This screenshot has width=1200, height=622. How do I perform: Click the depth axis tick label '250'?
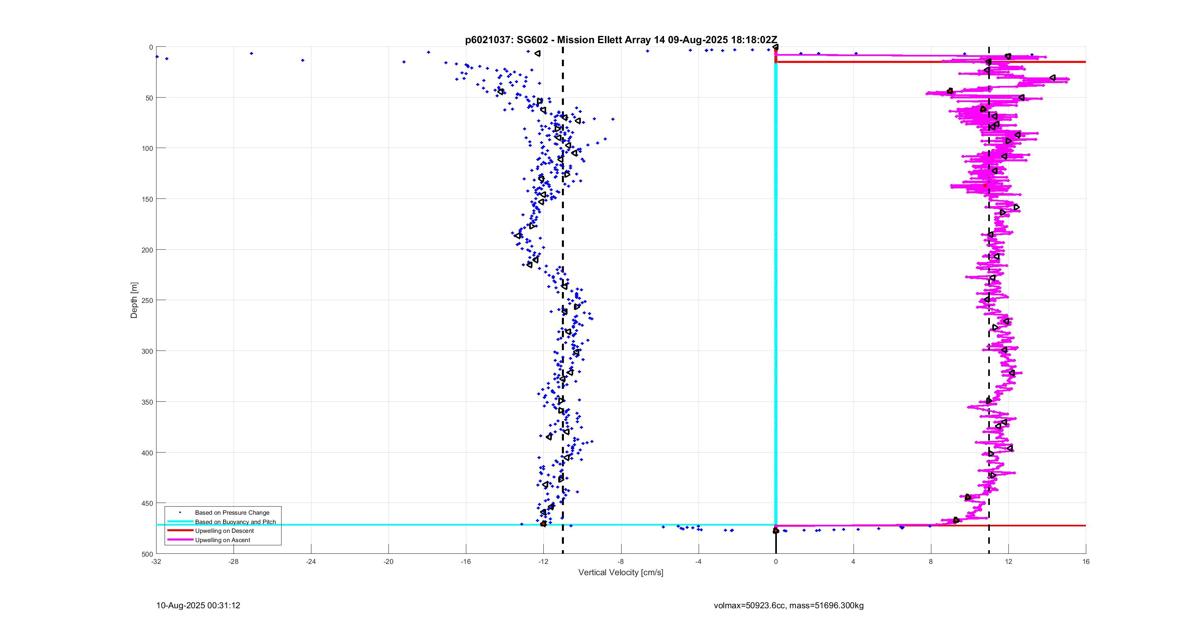click(x=146, y=300)
